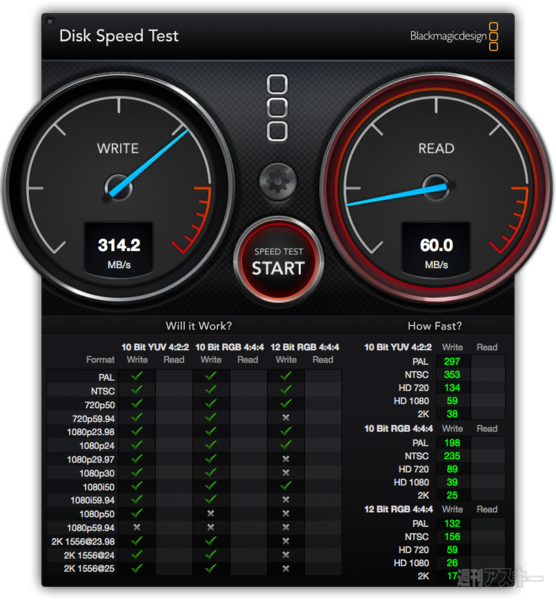Click the 1080i50 checkmark under 12 Bit RGB
The image size is (556, 600).
(285, 486)
